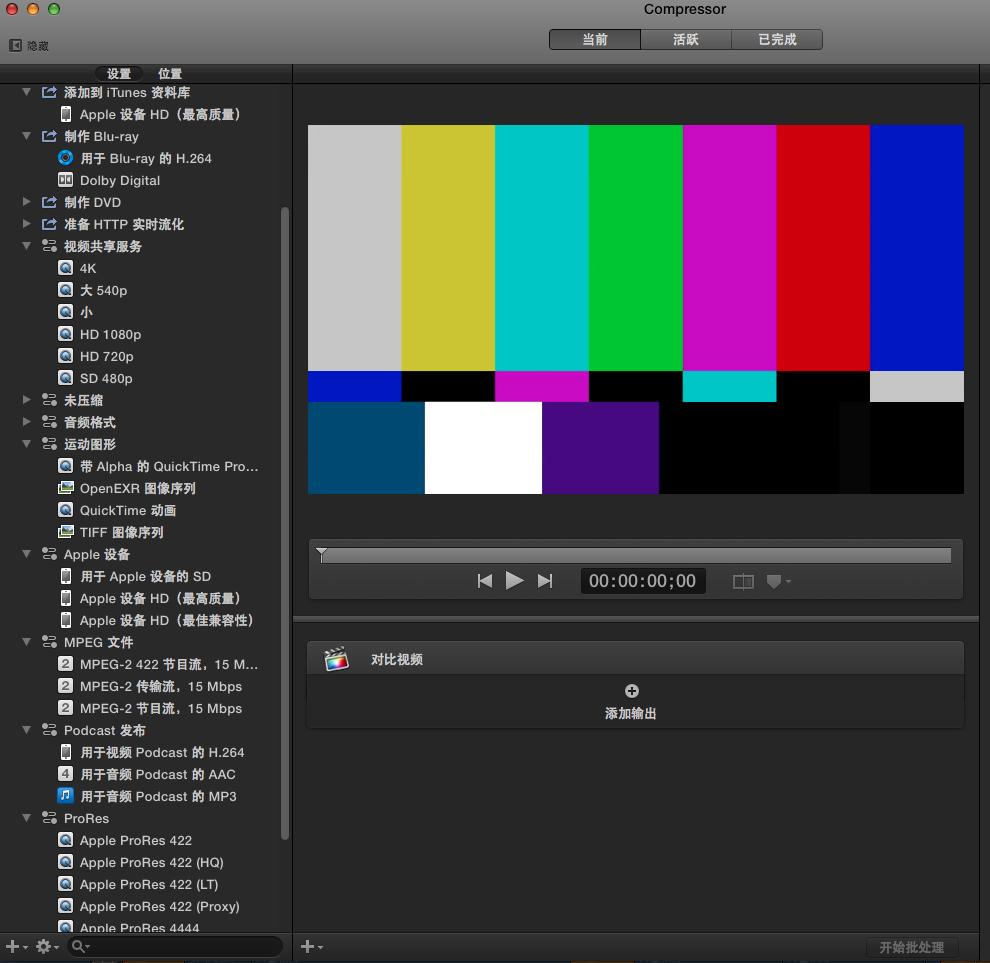This screenshot has height=963, width=990.
Task: Collapse the 视频共享服务 group
Action: (27, 246)
